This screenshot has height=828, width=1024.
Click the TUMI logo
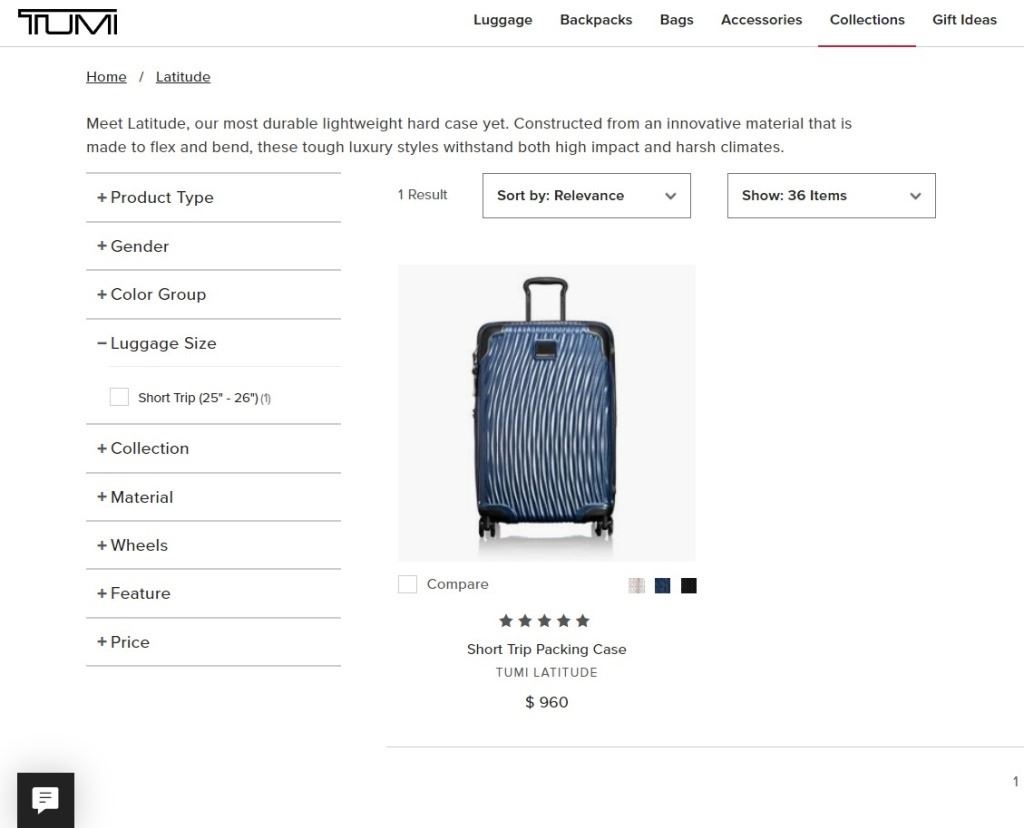67,22
